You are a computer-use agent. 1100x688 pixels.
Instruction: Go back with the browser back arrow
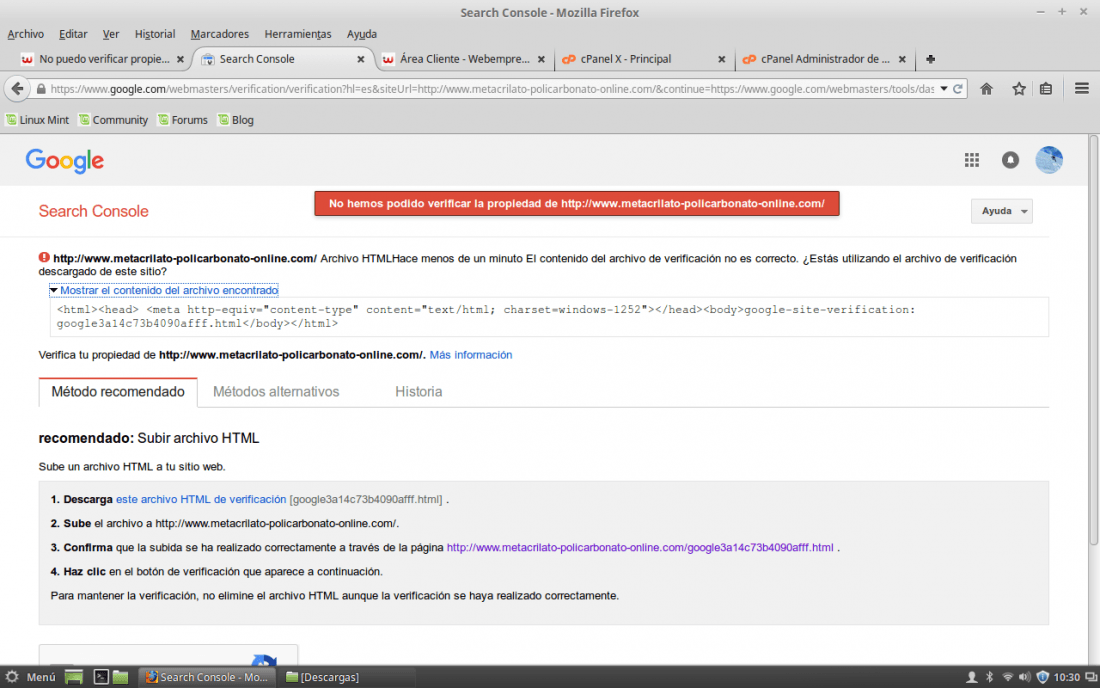coord(17,89)
